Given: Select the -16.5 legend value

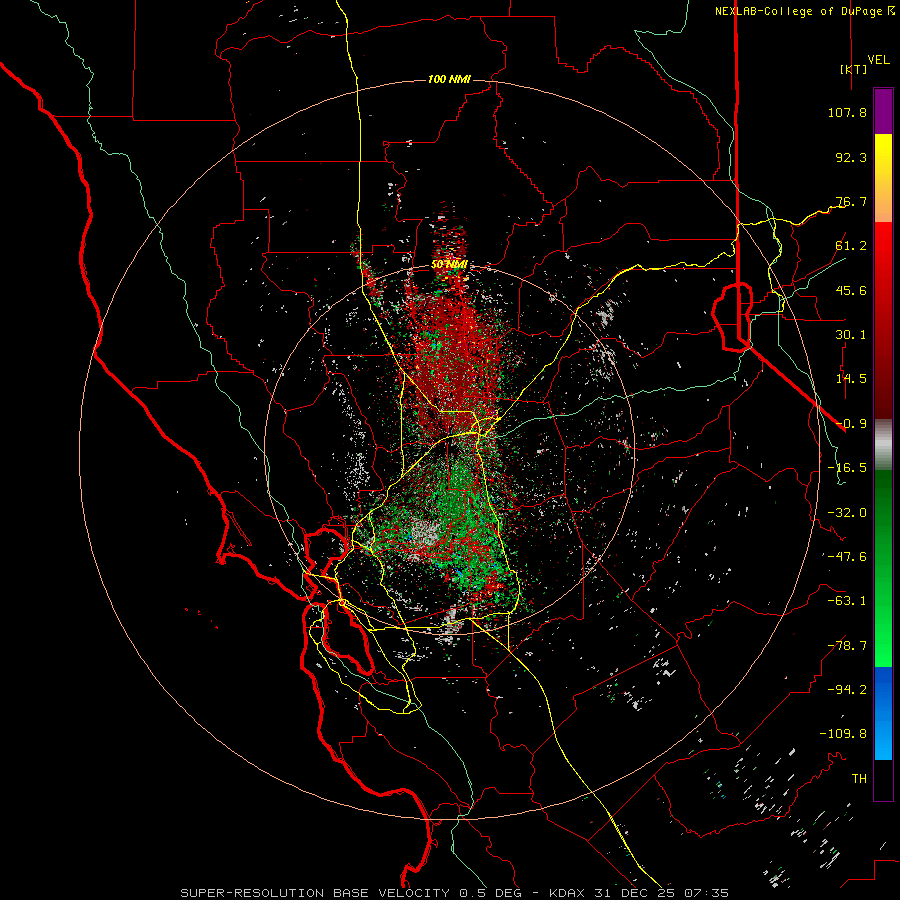Looking at the screenshot, I should tap(847, 468).
